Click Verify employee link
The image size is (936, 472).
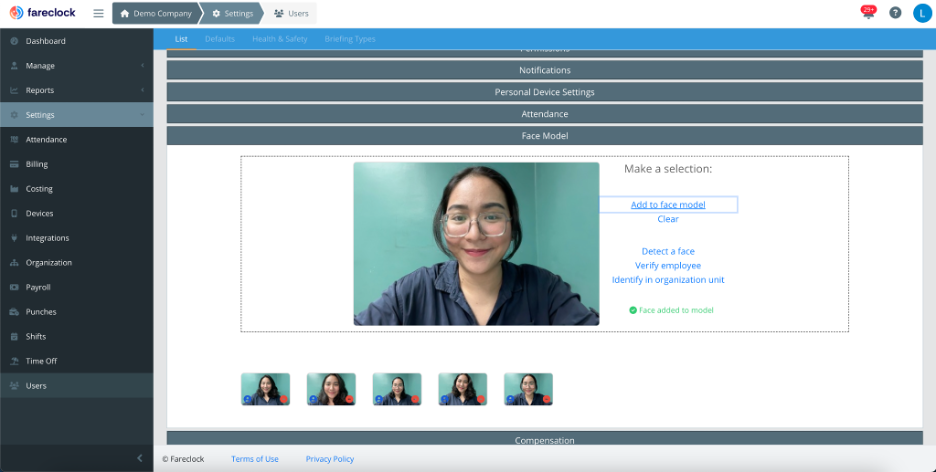(x=668, y=266)
